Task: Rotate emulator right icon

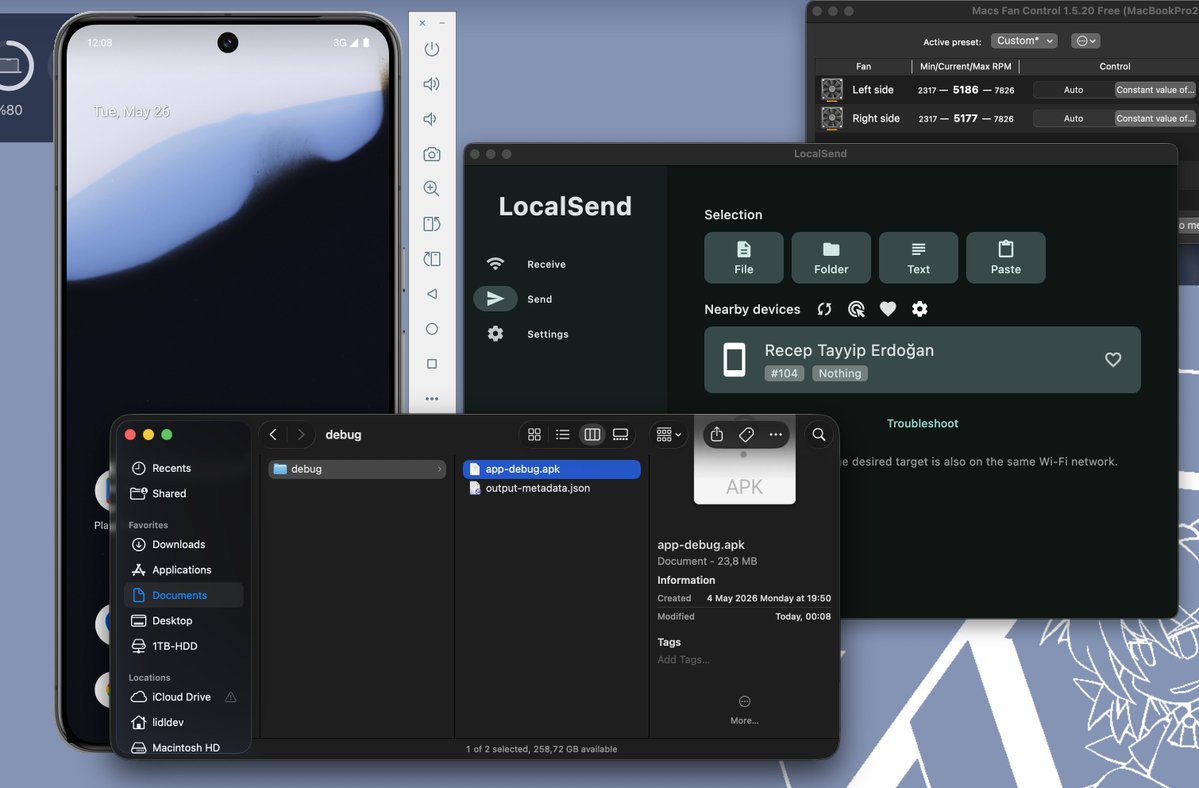Action: click(432, 259)
